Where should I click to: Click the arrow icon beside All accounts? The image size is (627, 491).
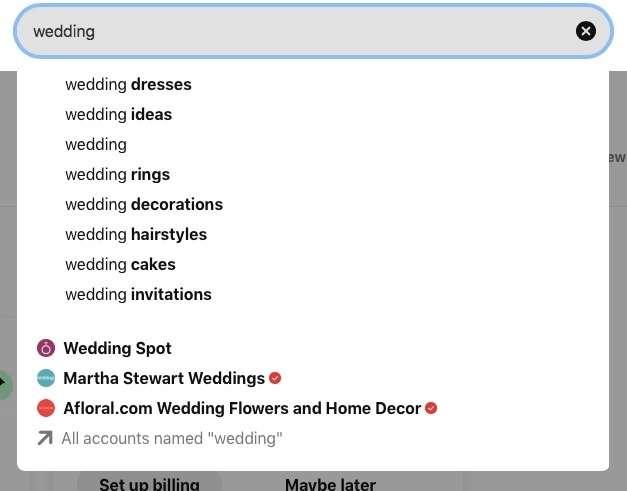point(45,438)
